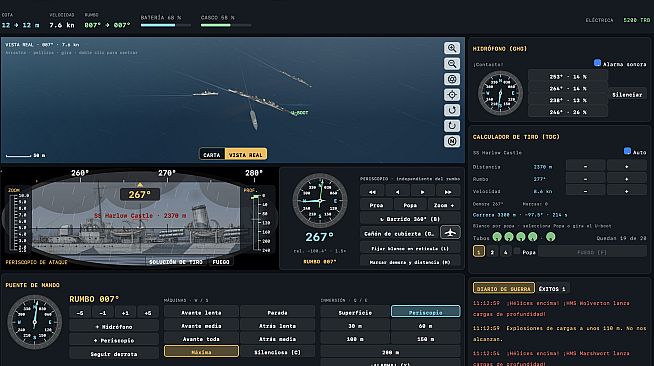Open the ÉXITOS 1 tab
Image resolution: width=654 pixels, height=366 pixels.
552,288
